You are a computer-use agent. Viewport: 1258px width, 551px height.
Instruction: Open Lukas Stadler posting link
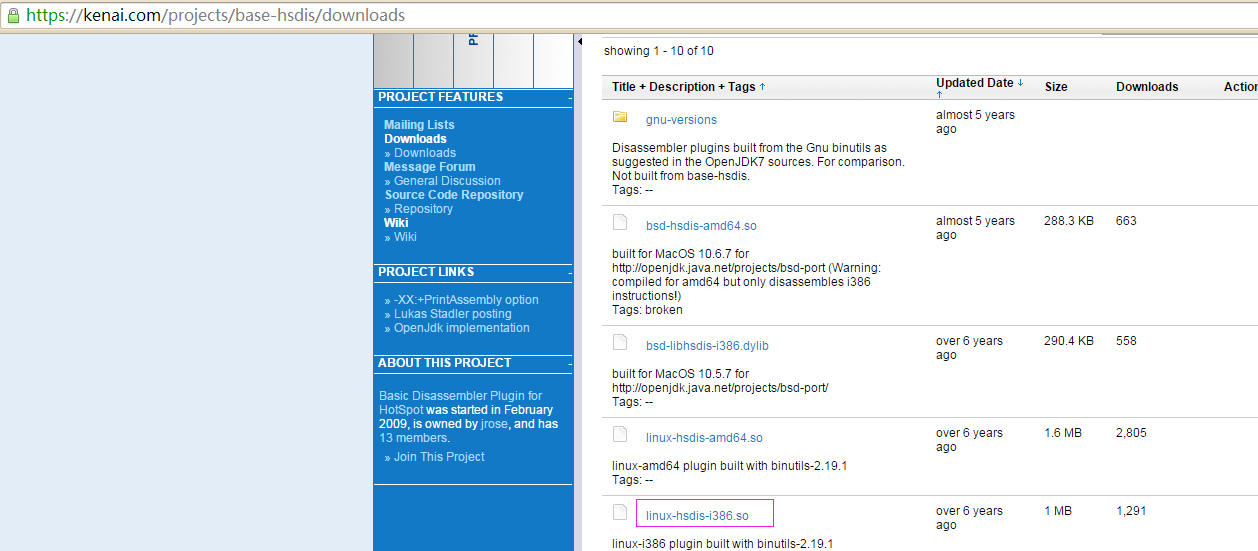click(453, 314)
